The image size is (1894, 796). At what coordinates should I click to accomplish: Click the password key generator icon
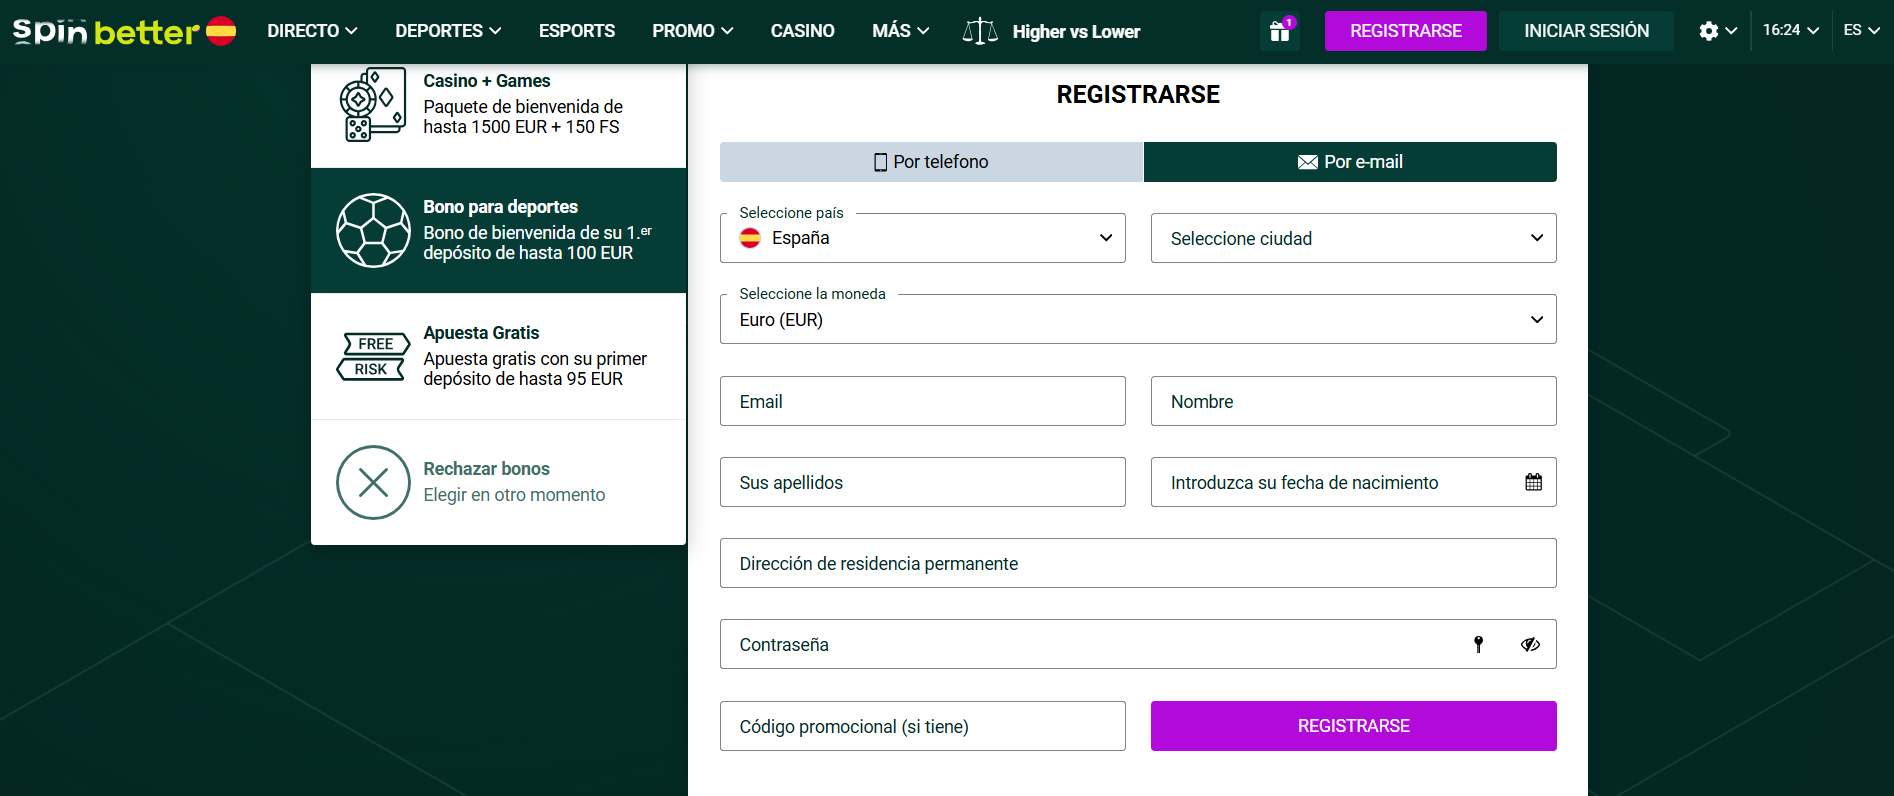click(1478, 644)
